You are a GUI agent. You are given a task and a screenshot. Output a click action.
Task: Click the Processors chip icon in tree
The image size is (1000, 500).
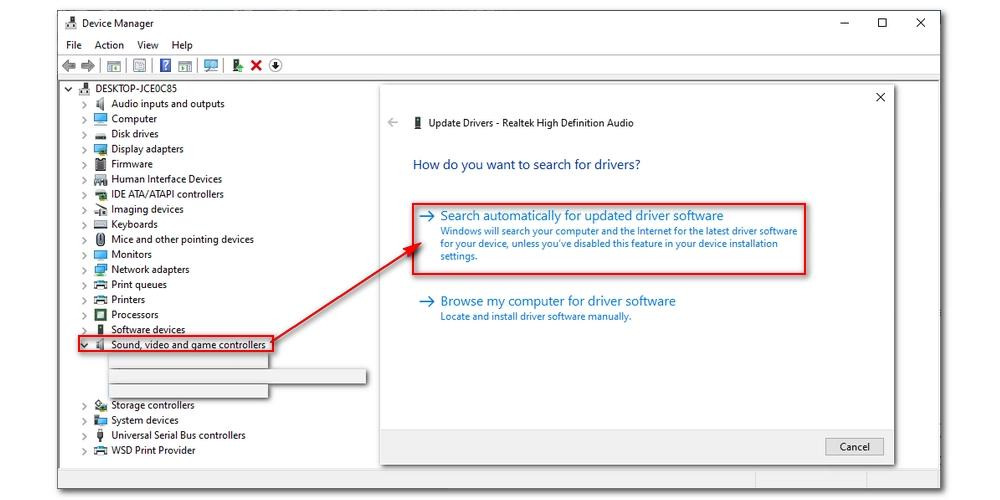[100, 314]
